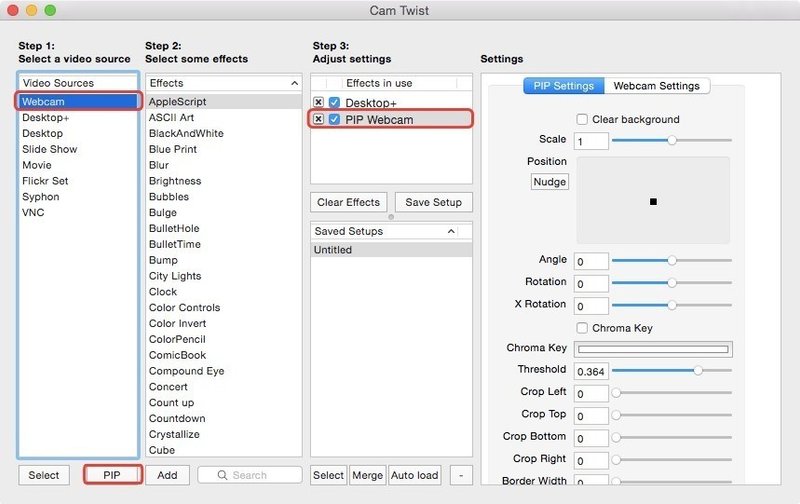This screenshot has width=800, height=504.
Task: Enable the Clear background checkbox
Action: click(x=582, y=119)
